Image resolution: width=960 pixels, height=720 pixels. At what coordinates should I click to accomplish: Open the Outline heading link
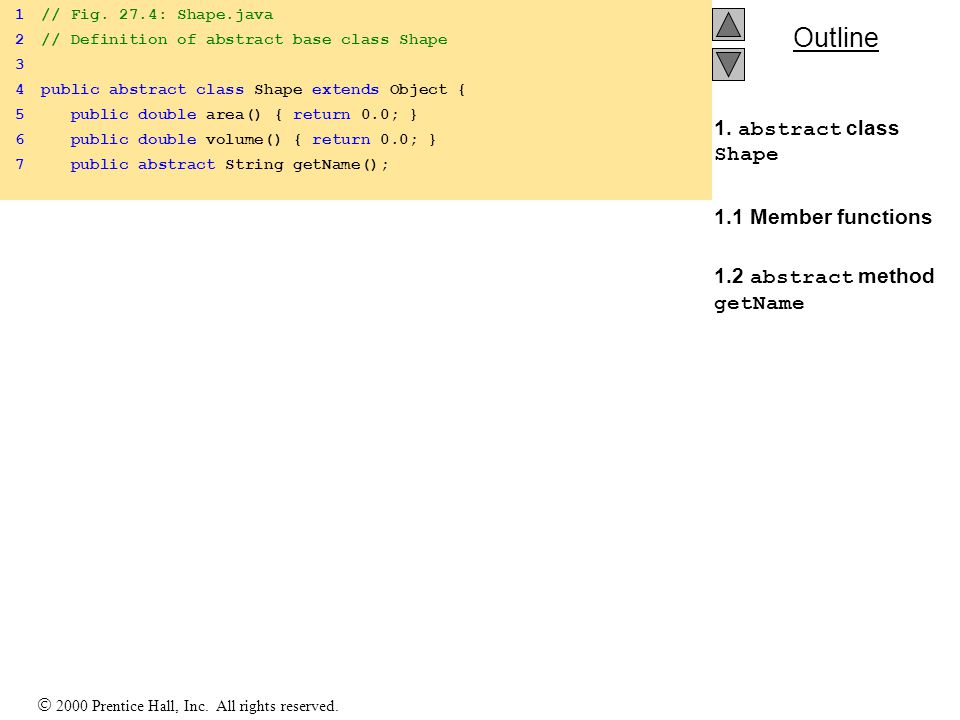point(836,38)
